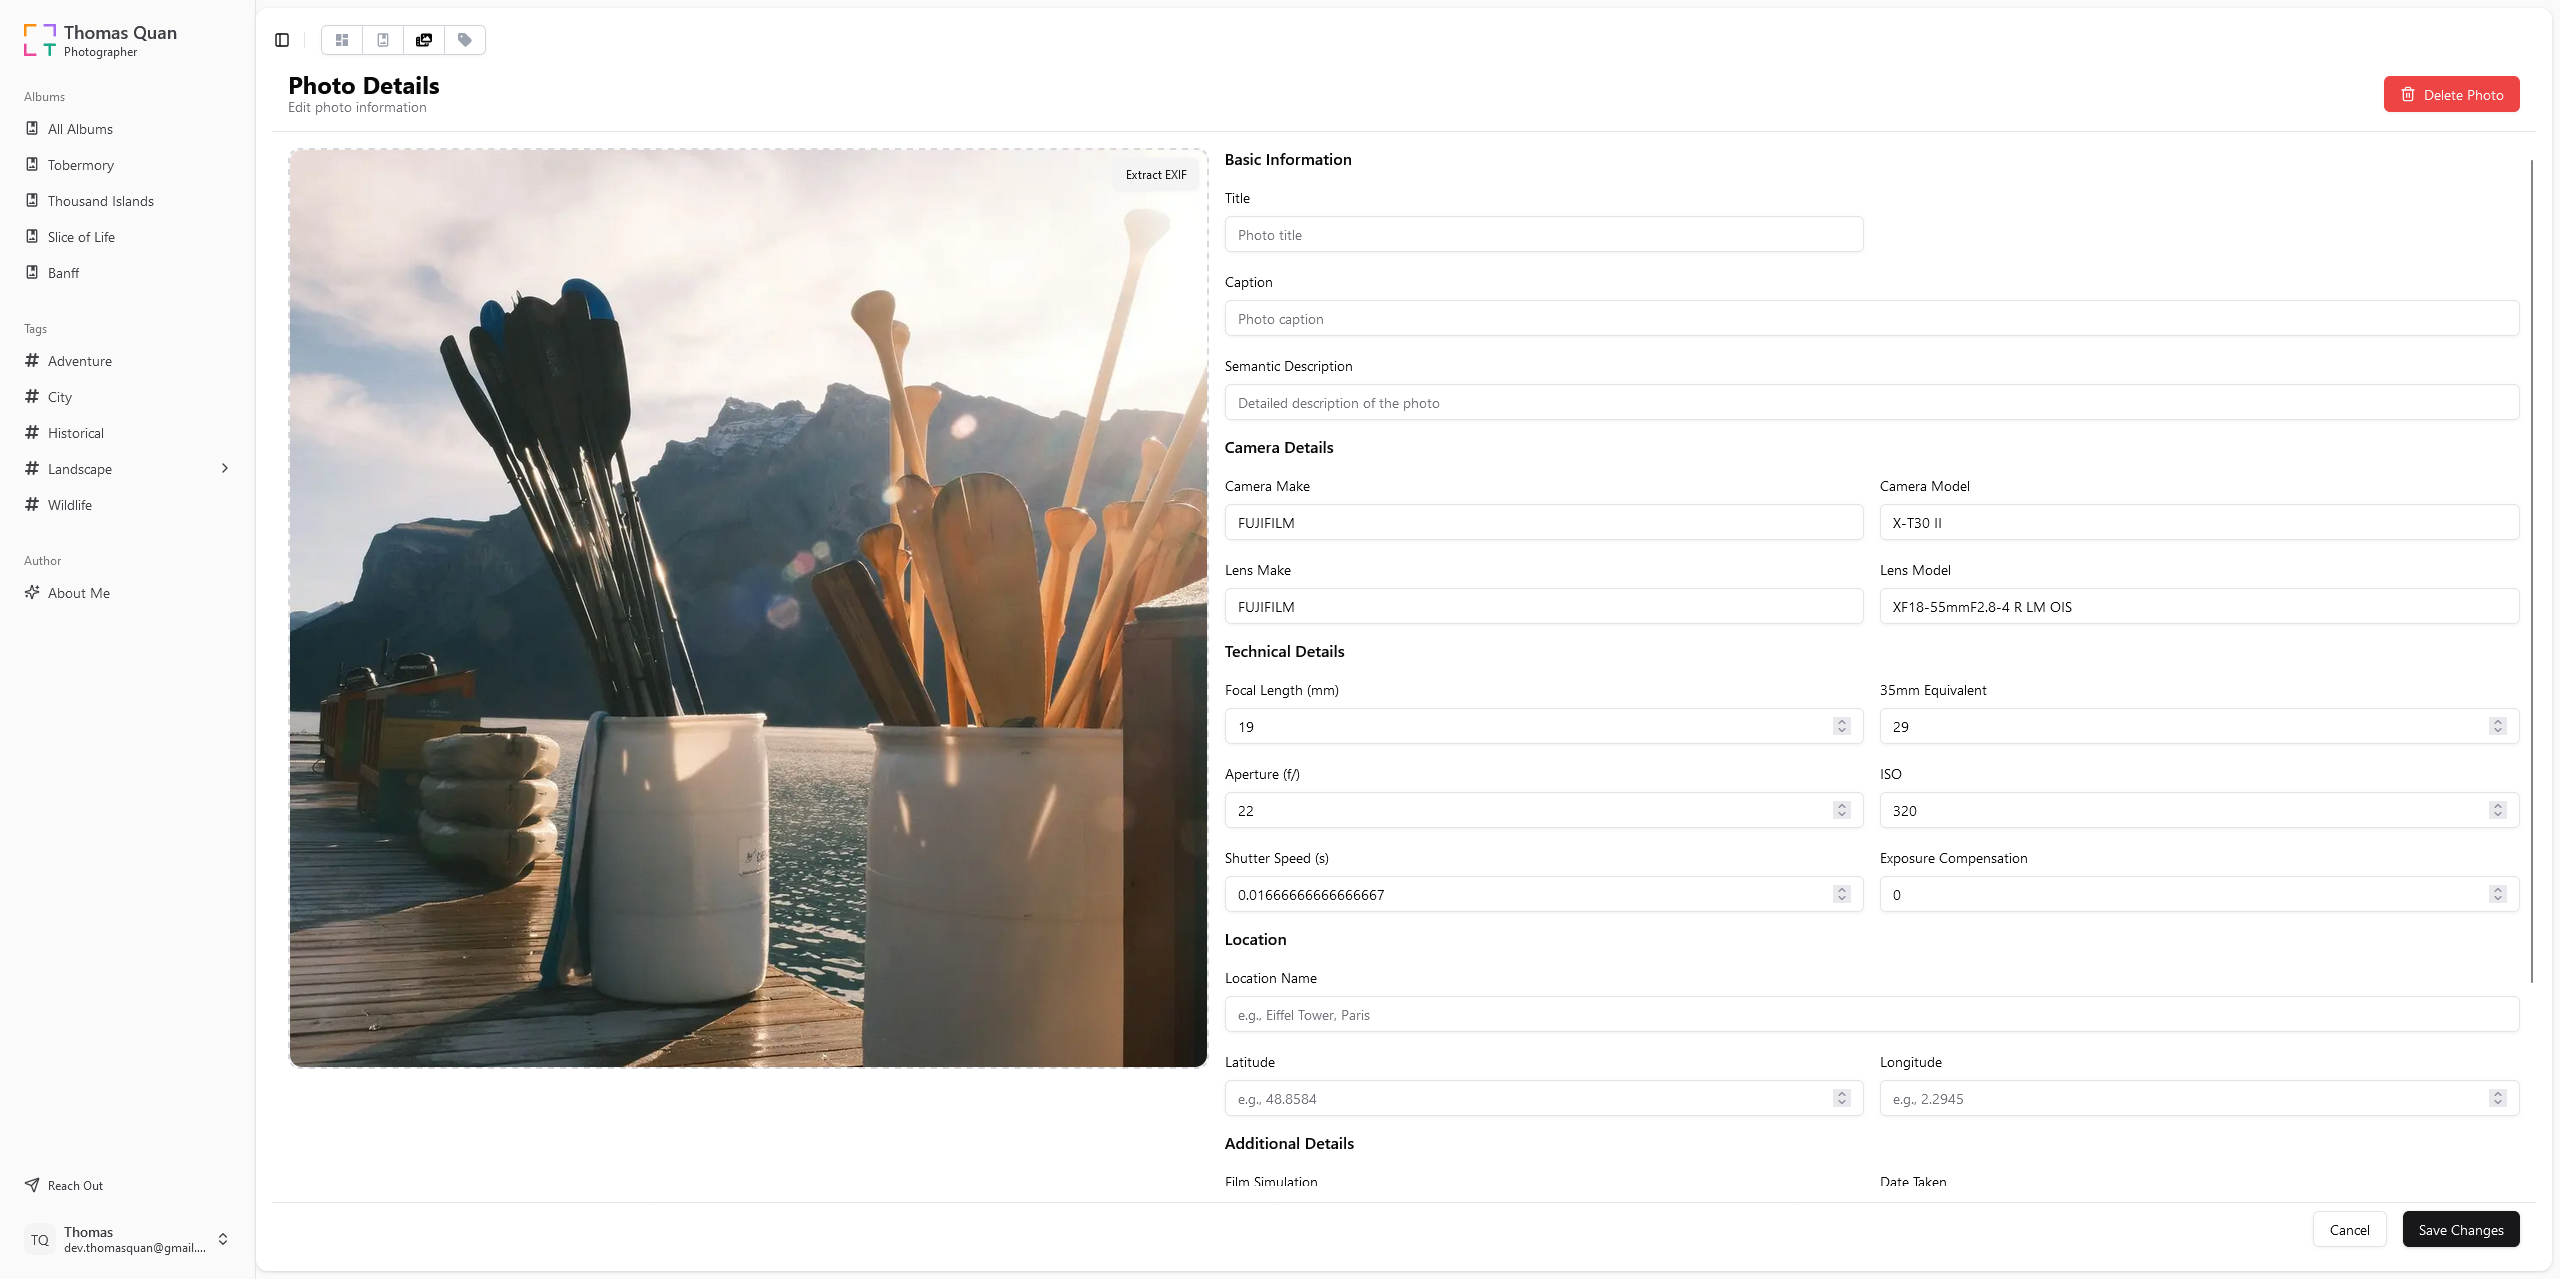
Task: Open the tags toolbar icon
Action: (x=465, y=40)
